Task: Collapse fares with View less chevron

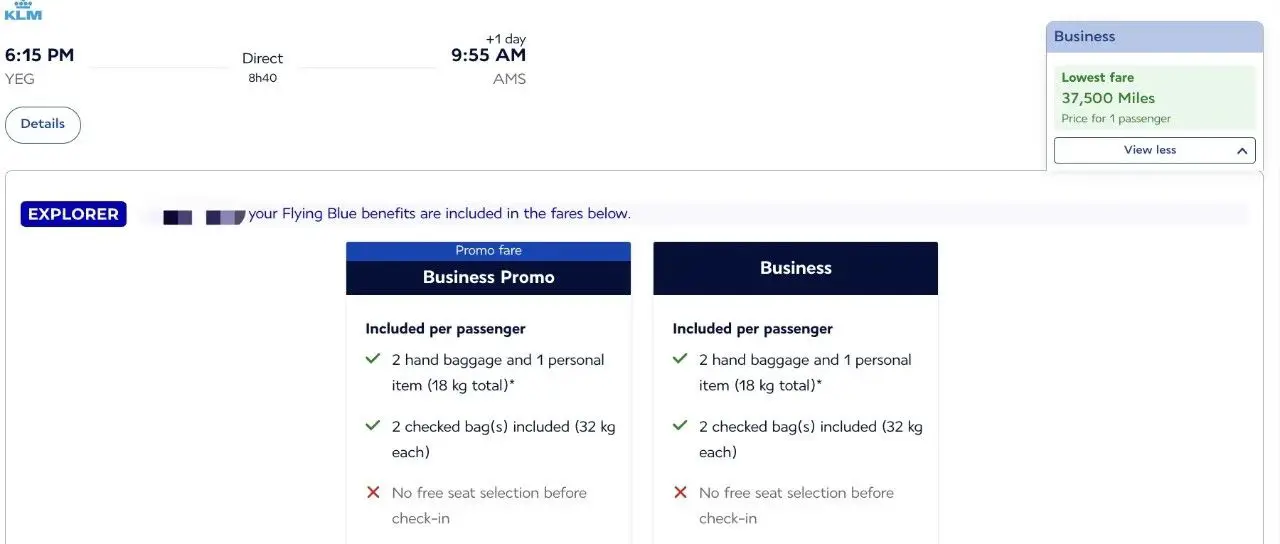Action: (1242, 151)
